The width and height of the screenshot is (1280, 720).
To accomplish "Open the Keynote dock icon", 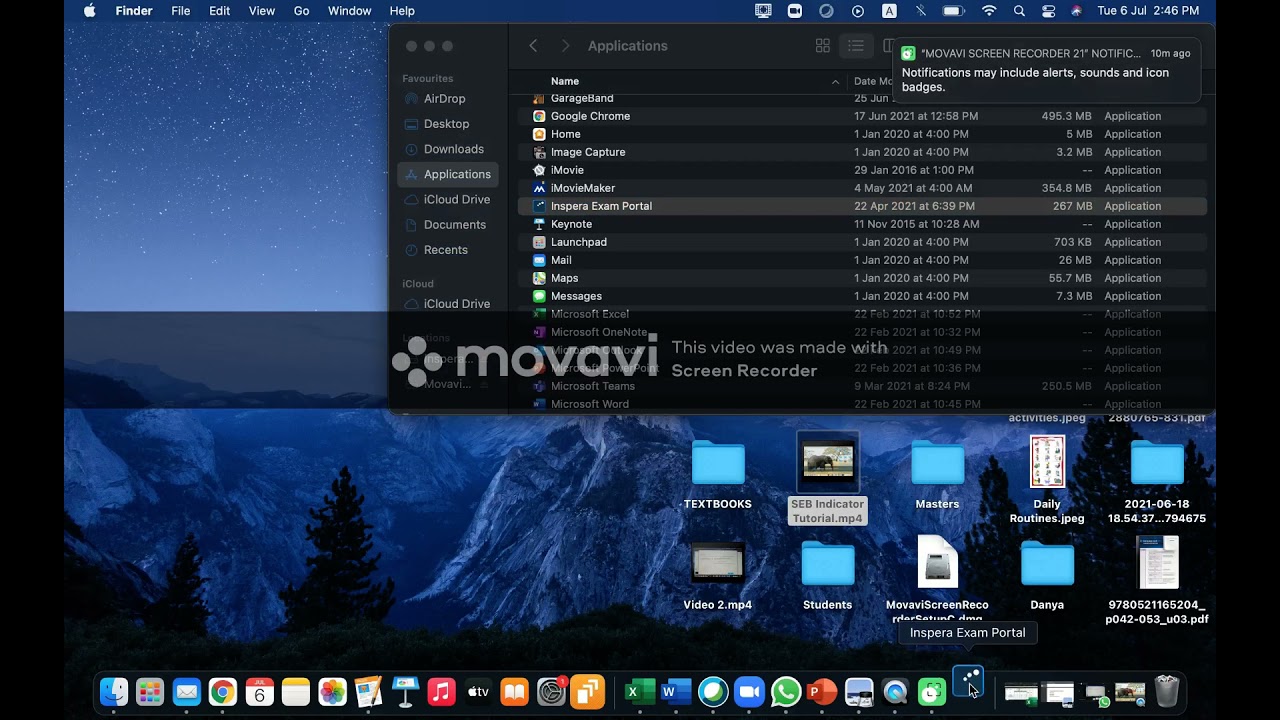I will point(405,692).
